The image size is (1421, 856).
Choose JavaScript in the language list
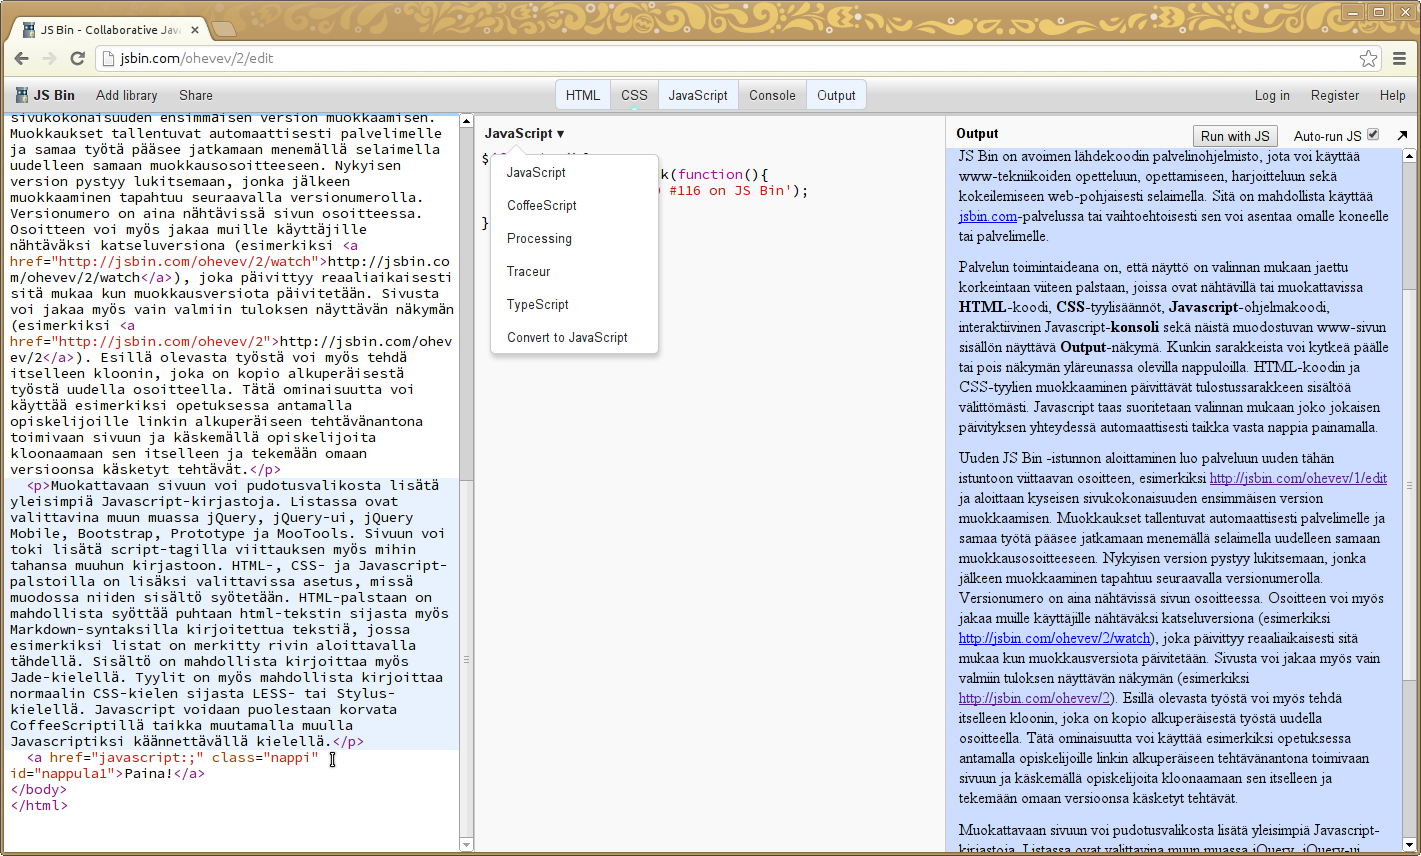574,172
